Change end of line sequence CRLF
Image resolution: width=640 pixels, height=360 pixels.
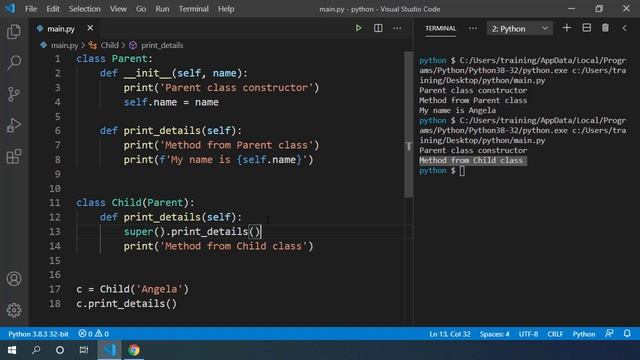555,334
